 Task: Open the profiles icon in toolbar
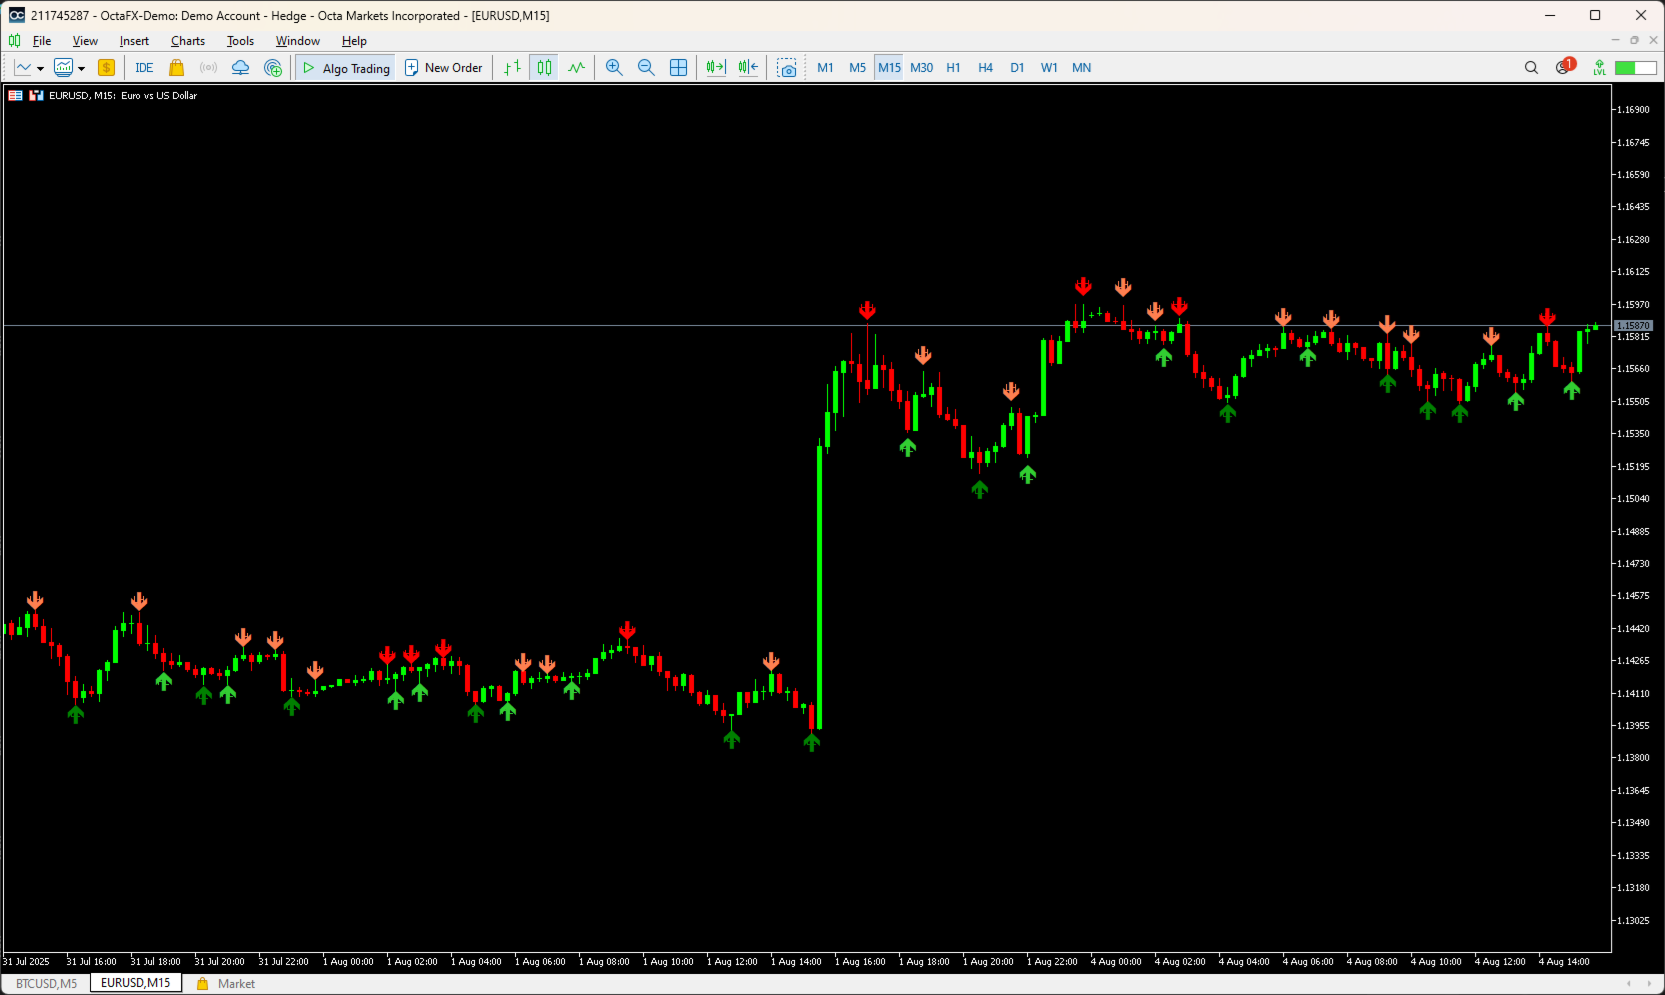[63, 68]
